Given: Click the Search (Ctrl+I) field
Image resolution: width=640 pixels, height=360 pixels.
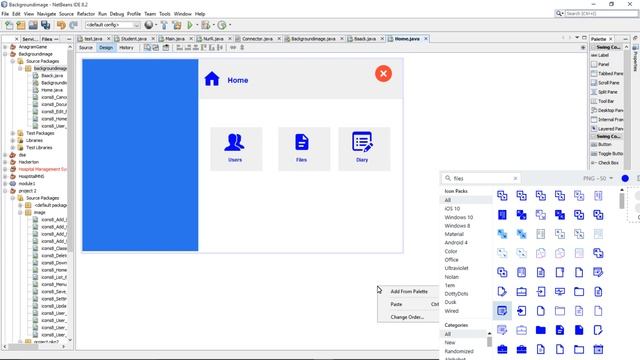Looking at the screenshot, I should 601,13.
